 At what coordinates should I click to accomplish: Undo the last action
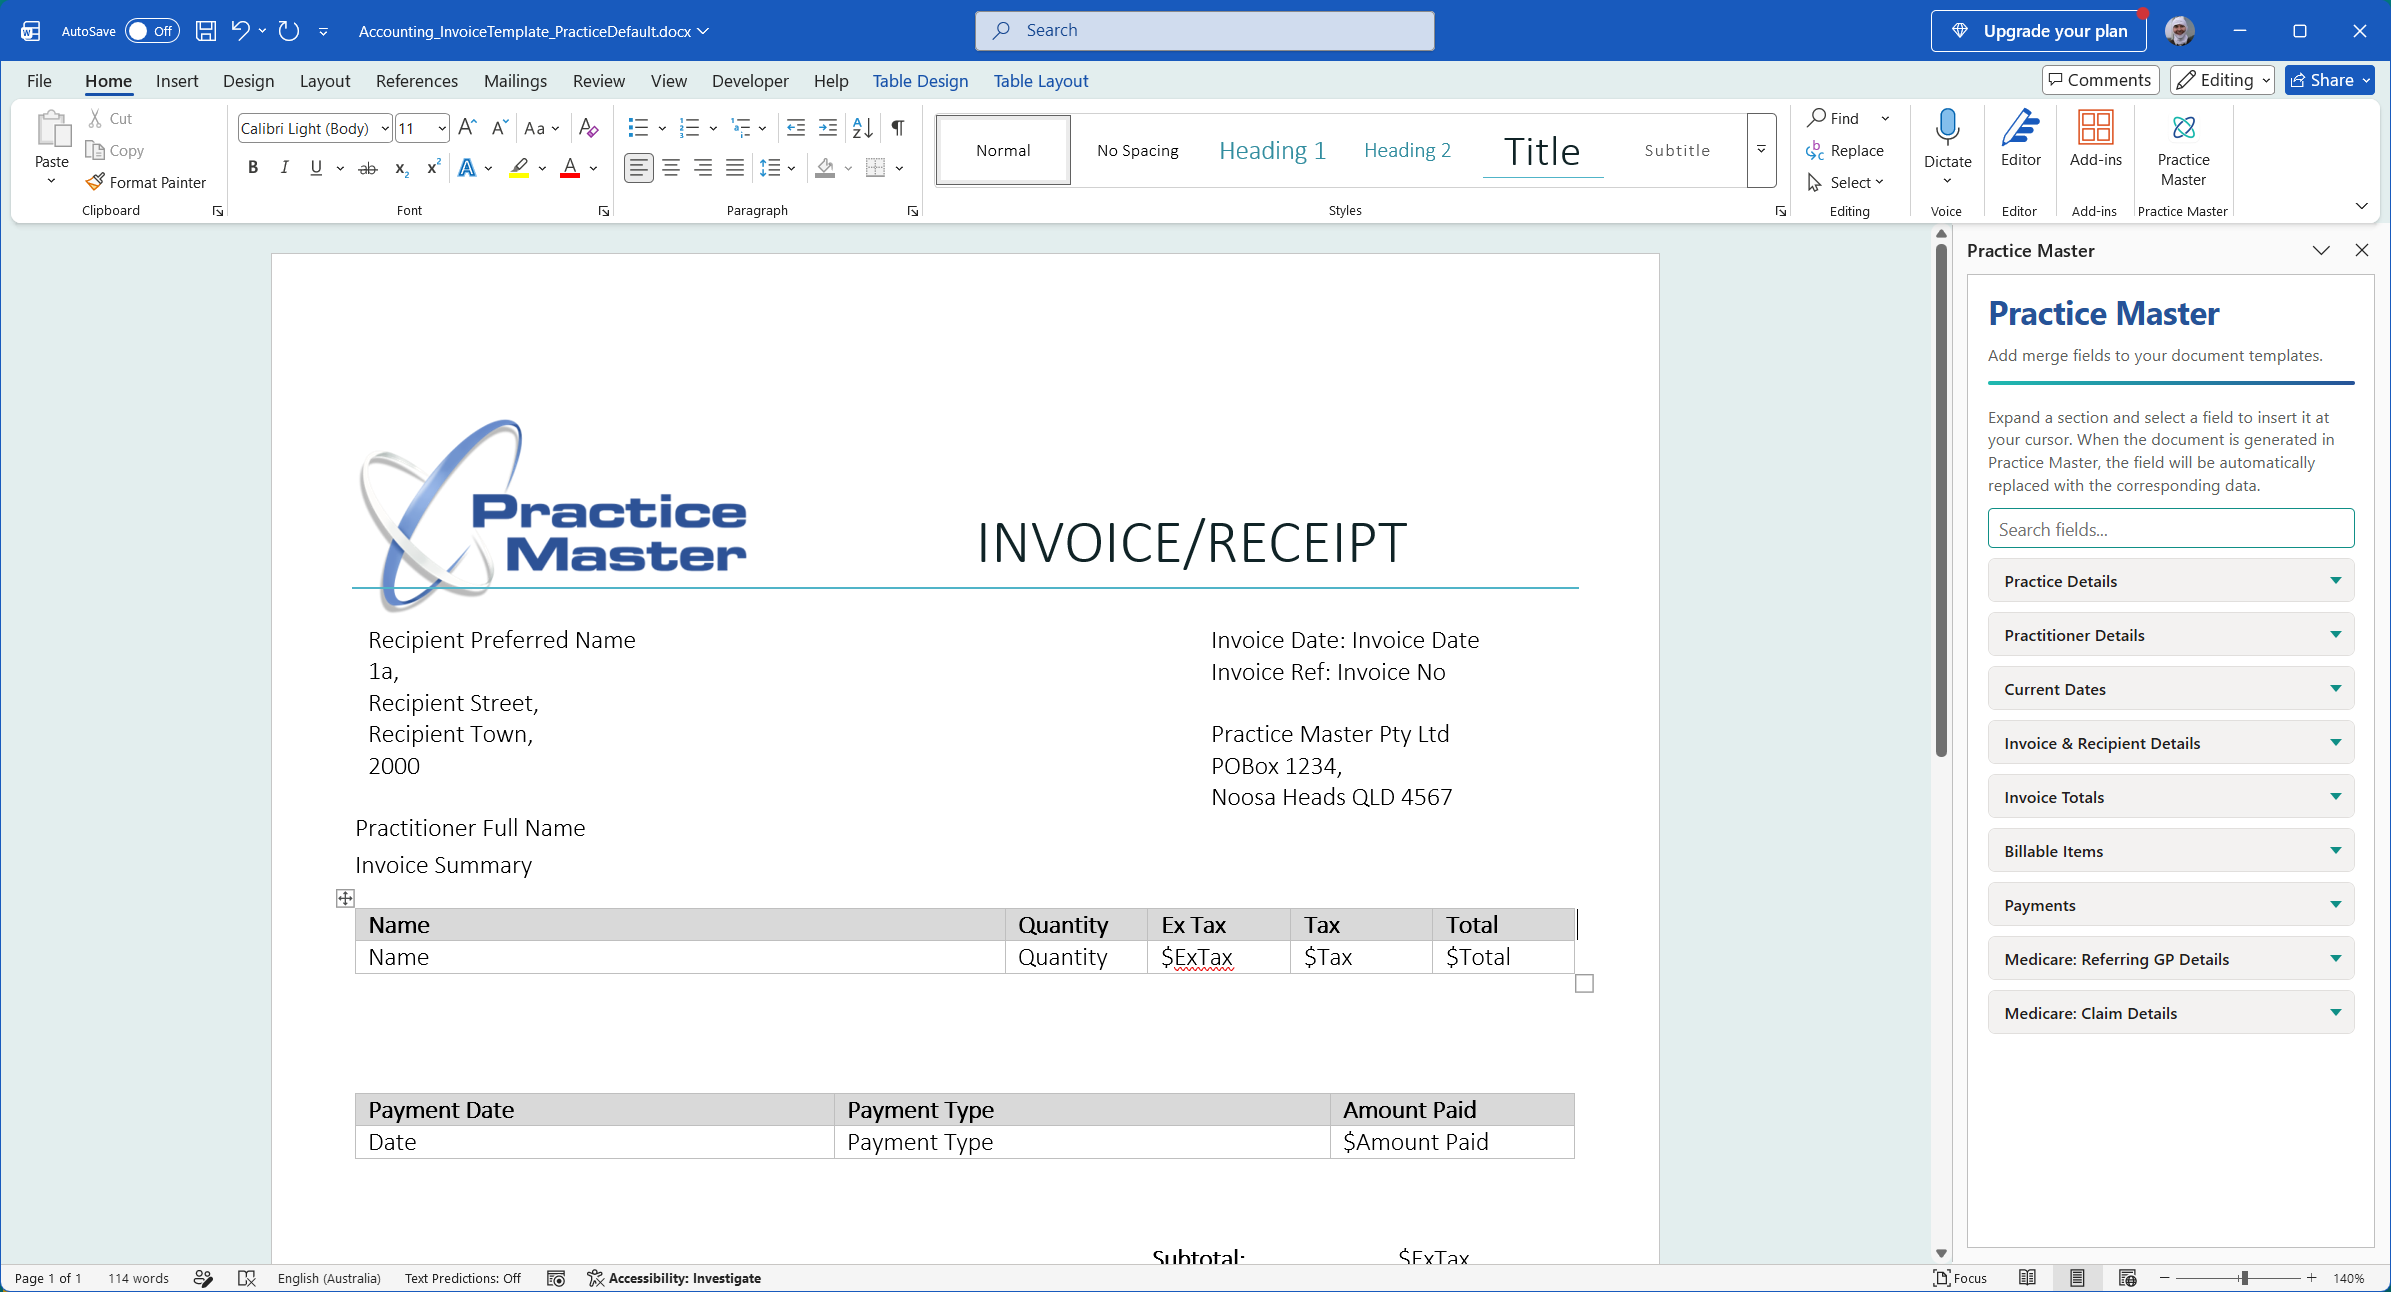(240, 31)
